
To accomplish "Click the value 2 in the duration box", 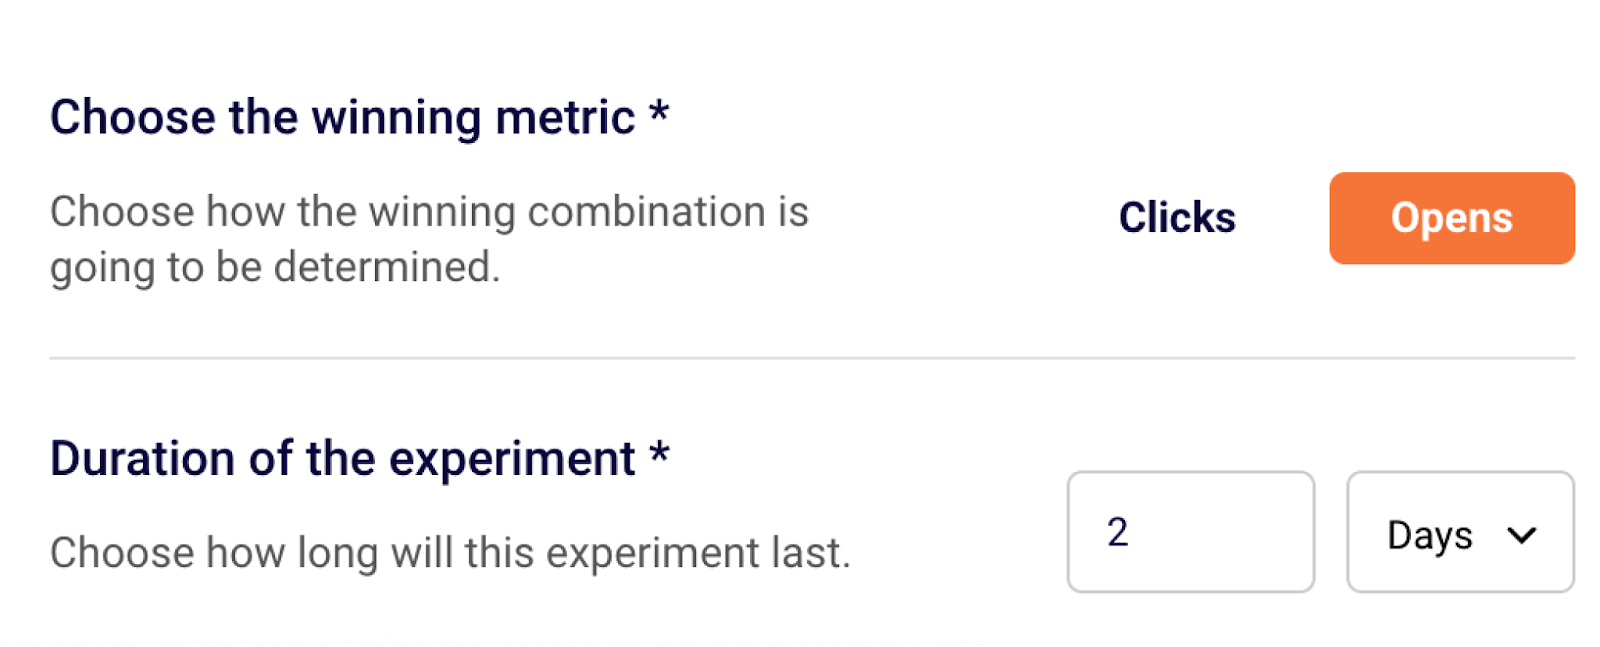I will [x=1117, y=532].
